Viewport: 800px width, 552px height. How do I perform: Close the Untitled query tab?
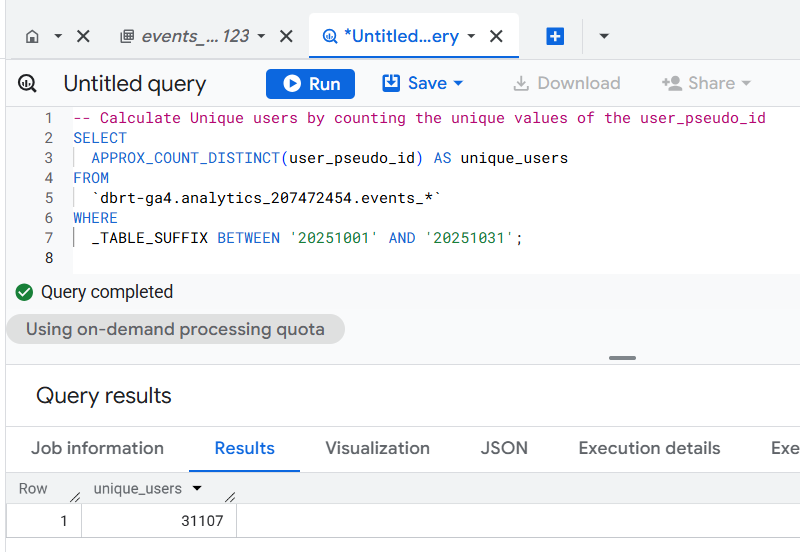tap(496, 37)
